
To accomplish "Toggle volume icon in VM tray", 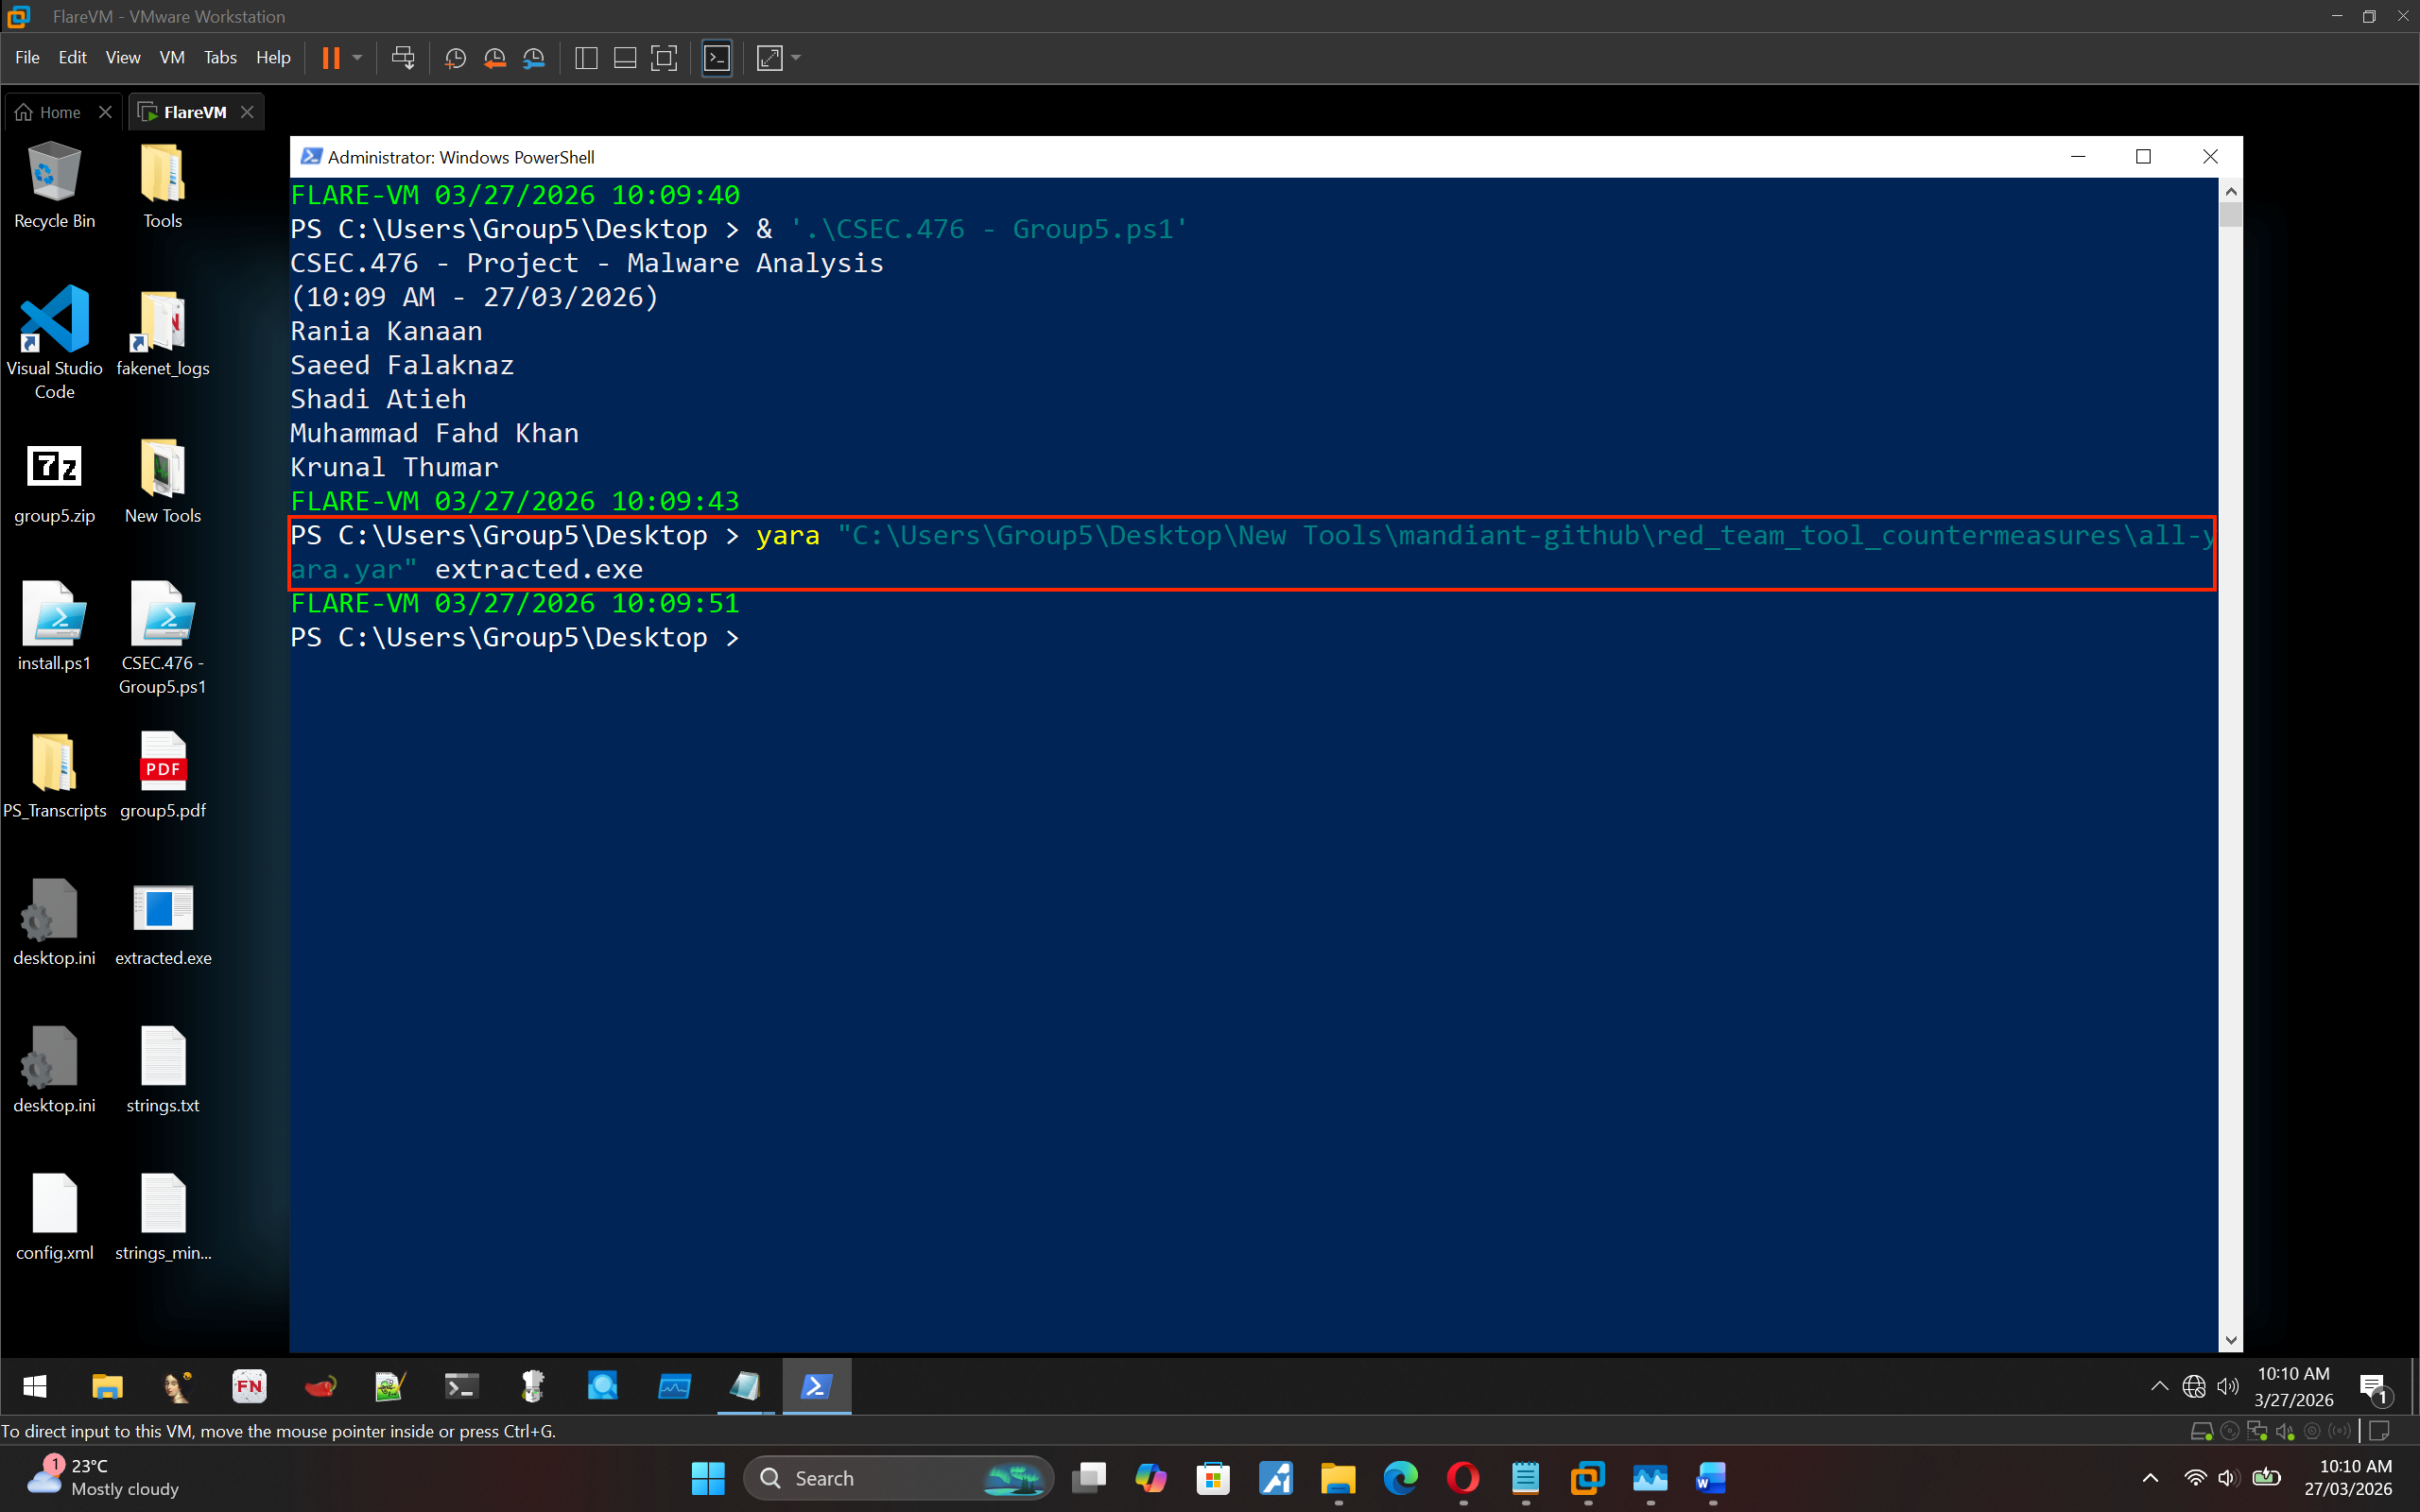I will pos(2227,1386).
